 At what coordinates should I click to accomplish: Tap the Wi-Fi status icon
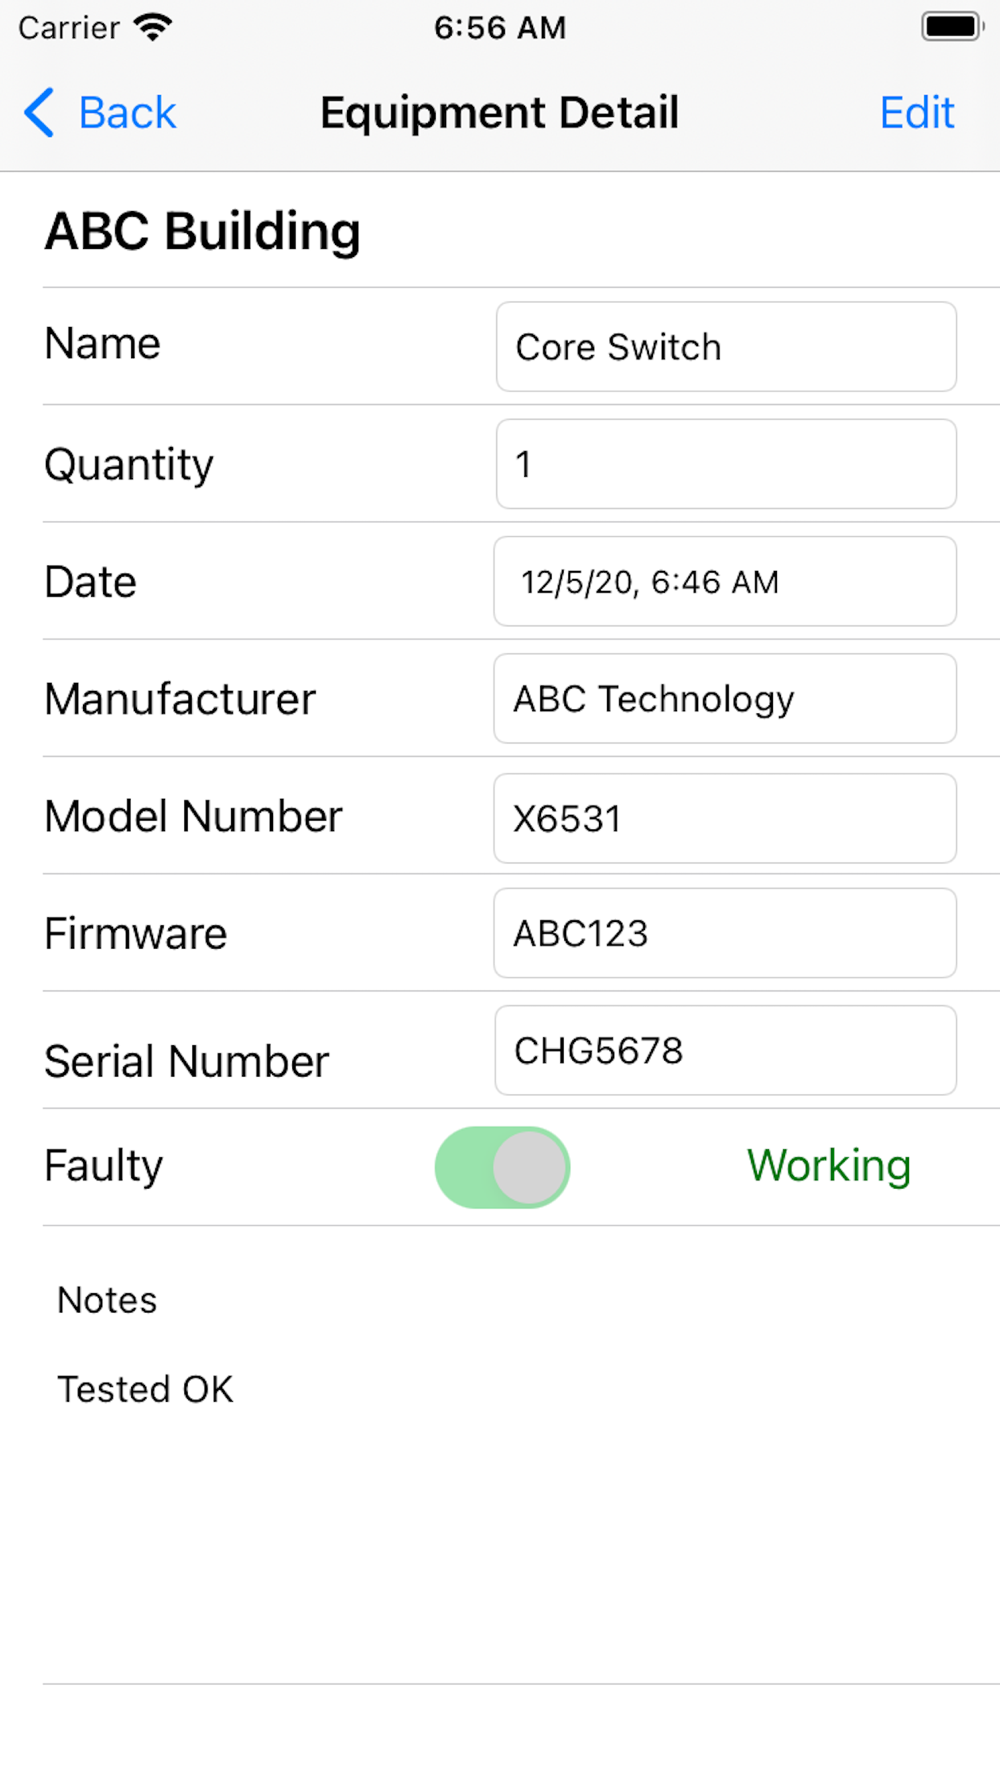[153, 27]
